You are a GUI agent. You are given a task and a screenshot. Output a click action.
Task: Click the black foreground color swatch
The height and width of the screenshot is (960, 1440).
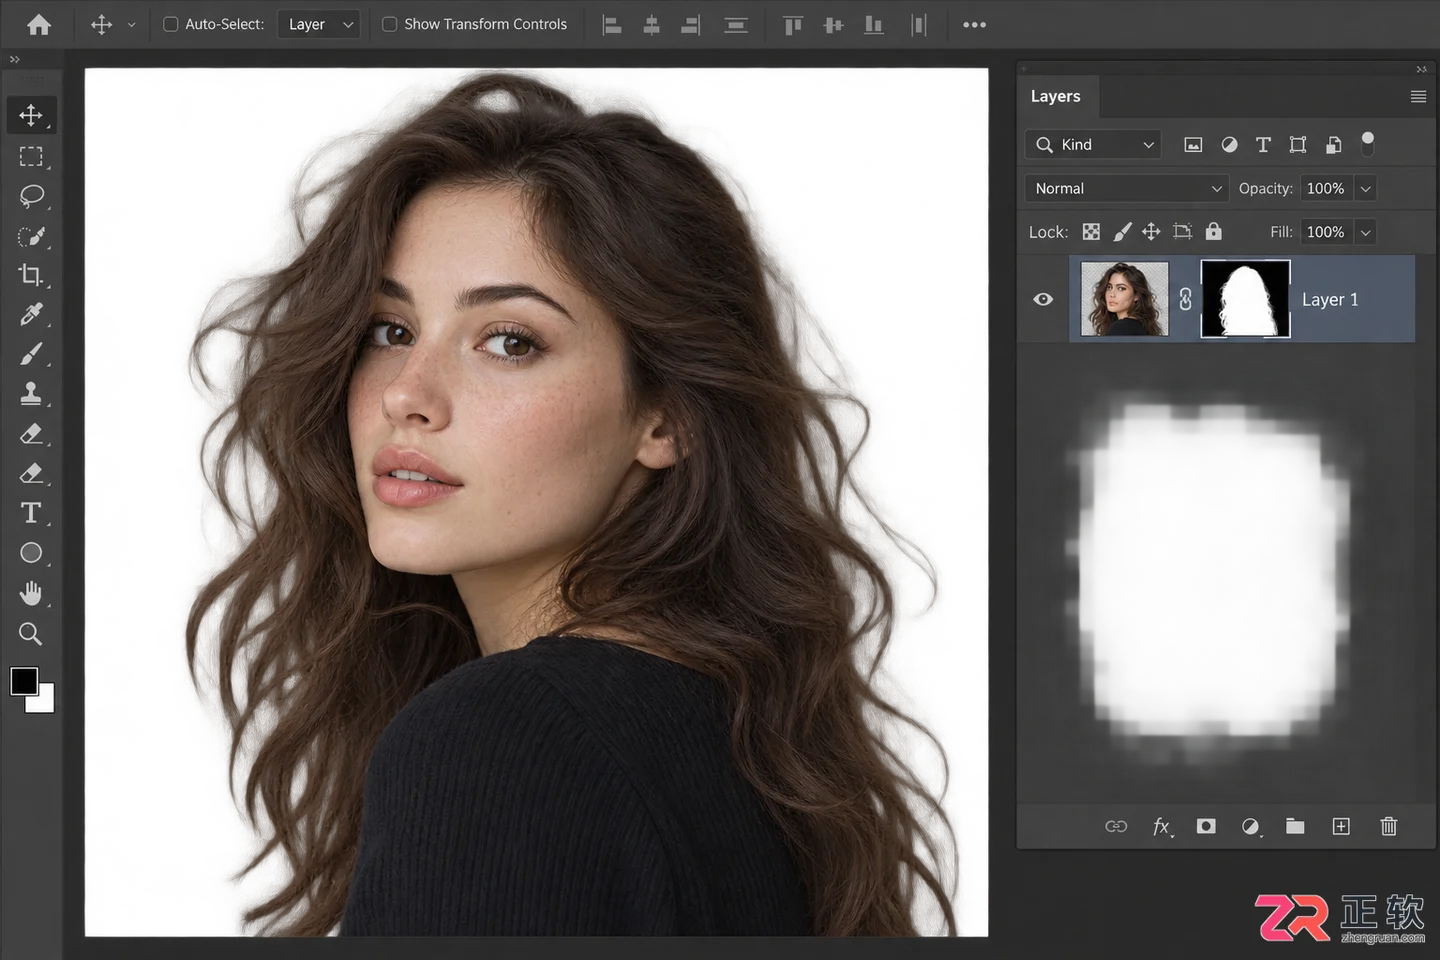(x=24, y=681)
